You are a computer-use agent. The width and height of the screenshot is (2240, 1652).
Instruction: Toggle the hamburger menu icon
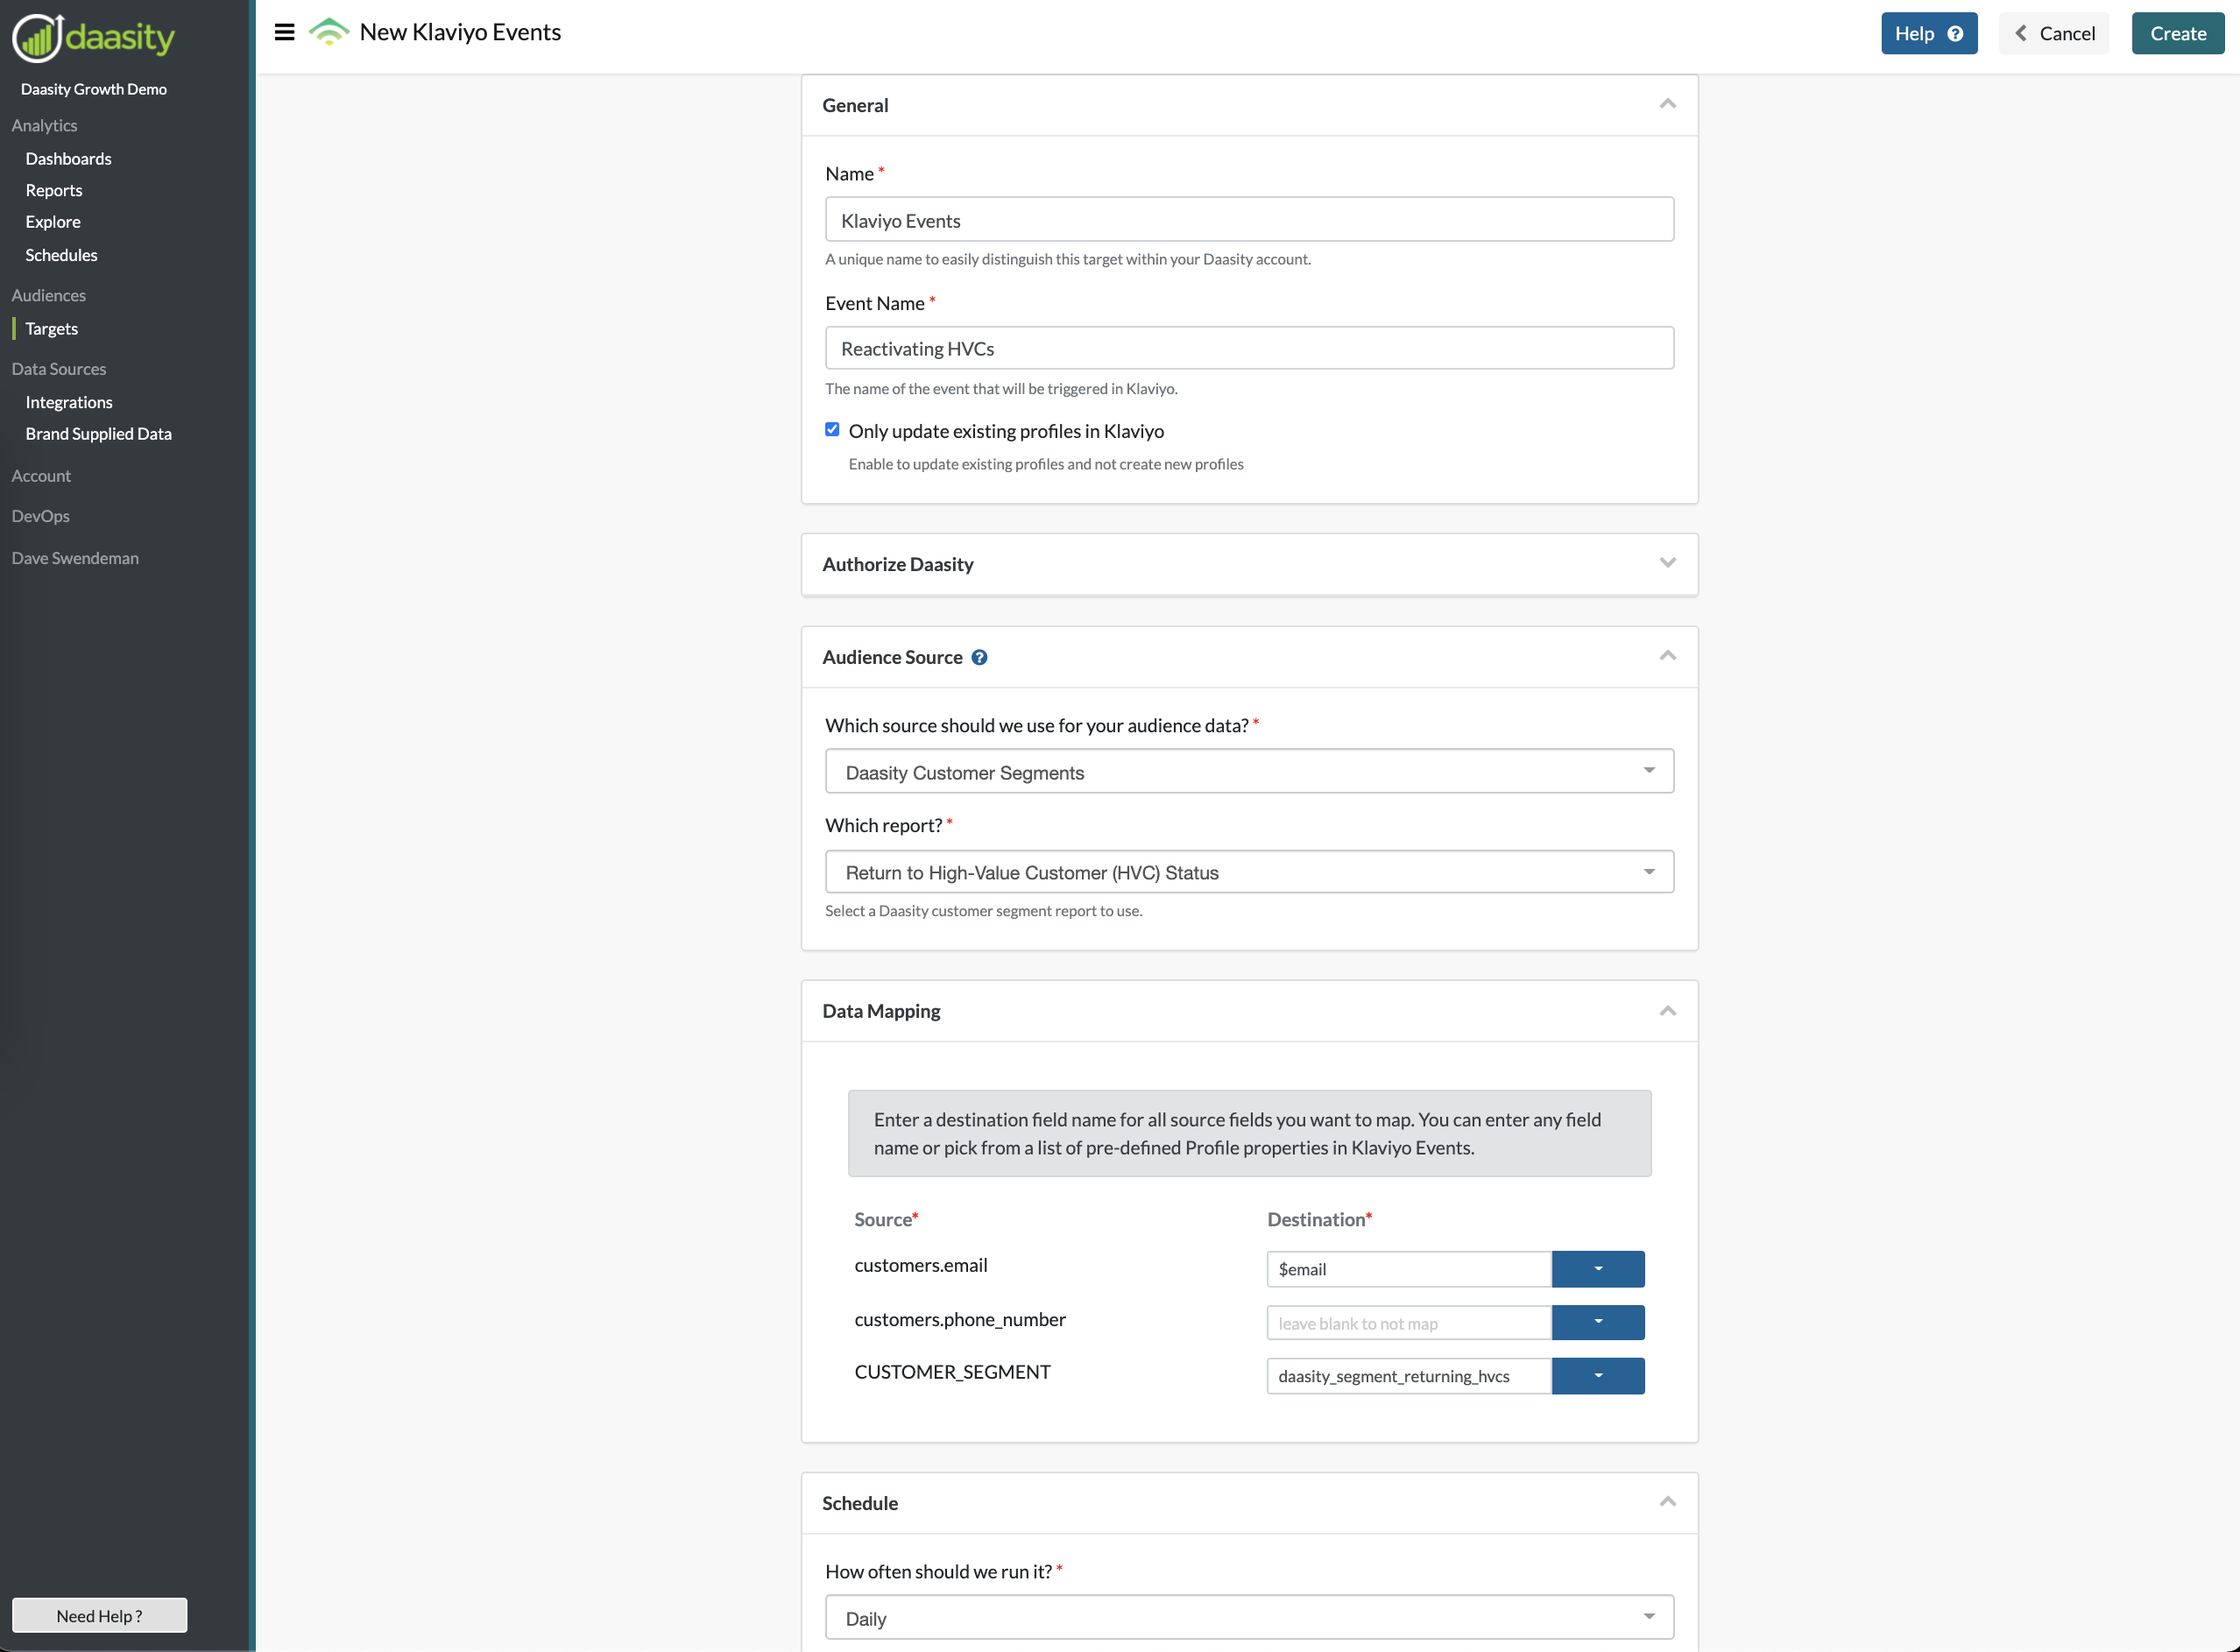284,33
